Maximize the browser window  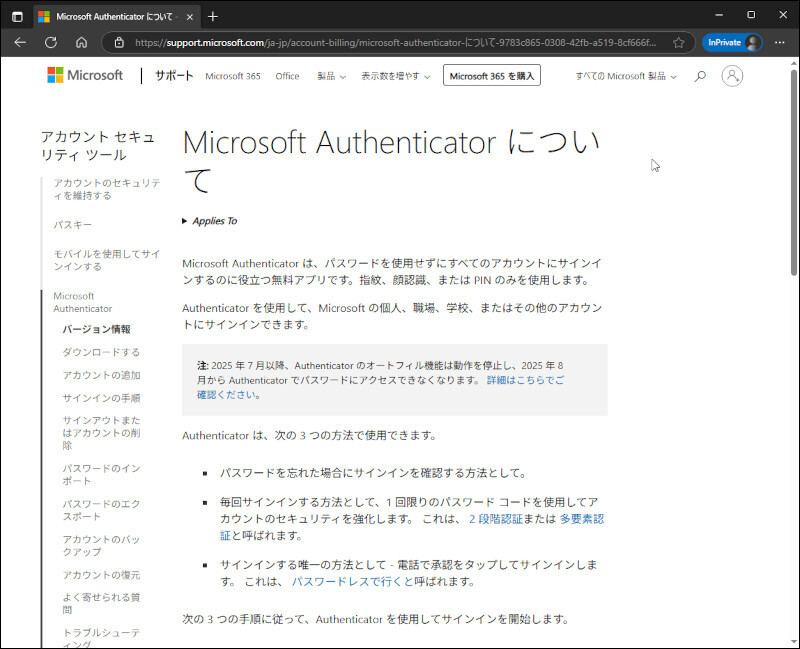coord(751,15)
